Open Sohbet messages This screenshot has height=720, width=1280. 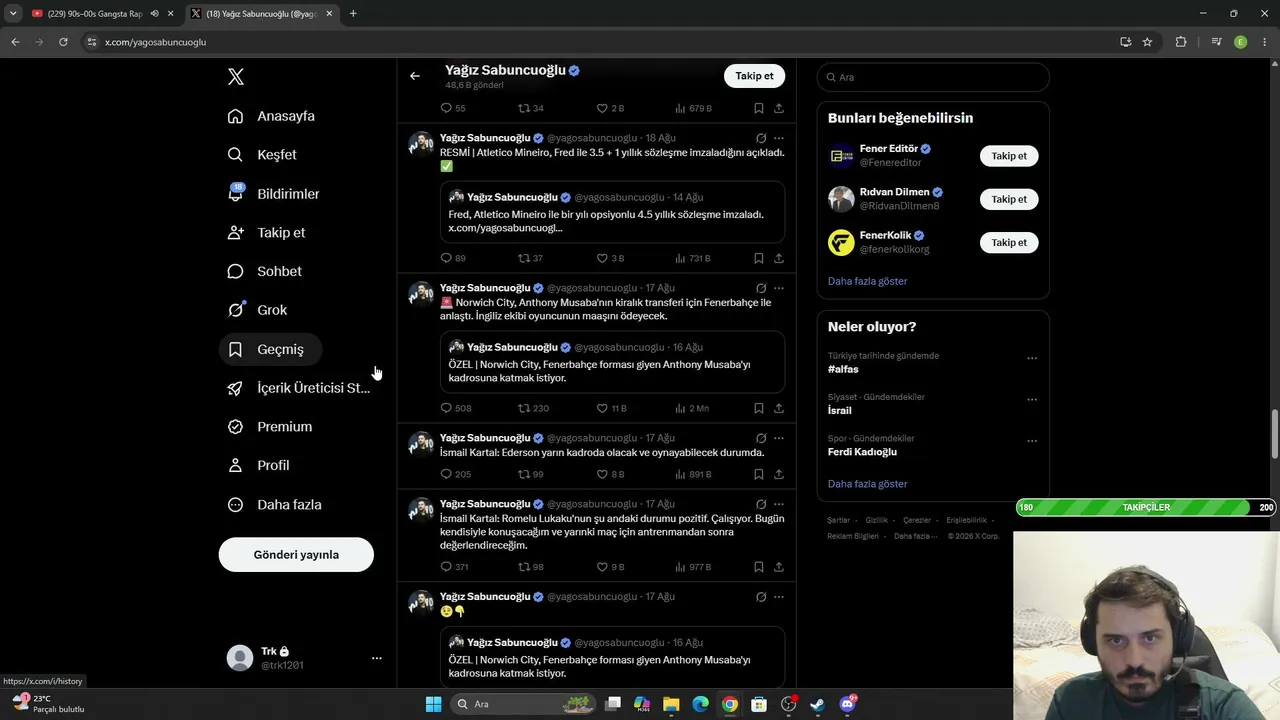pyautogui.click(x=265, y=271)
